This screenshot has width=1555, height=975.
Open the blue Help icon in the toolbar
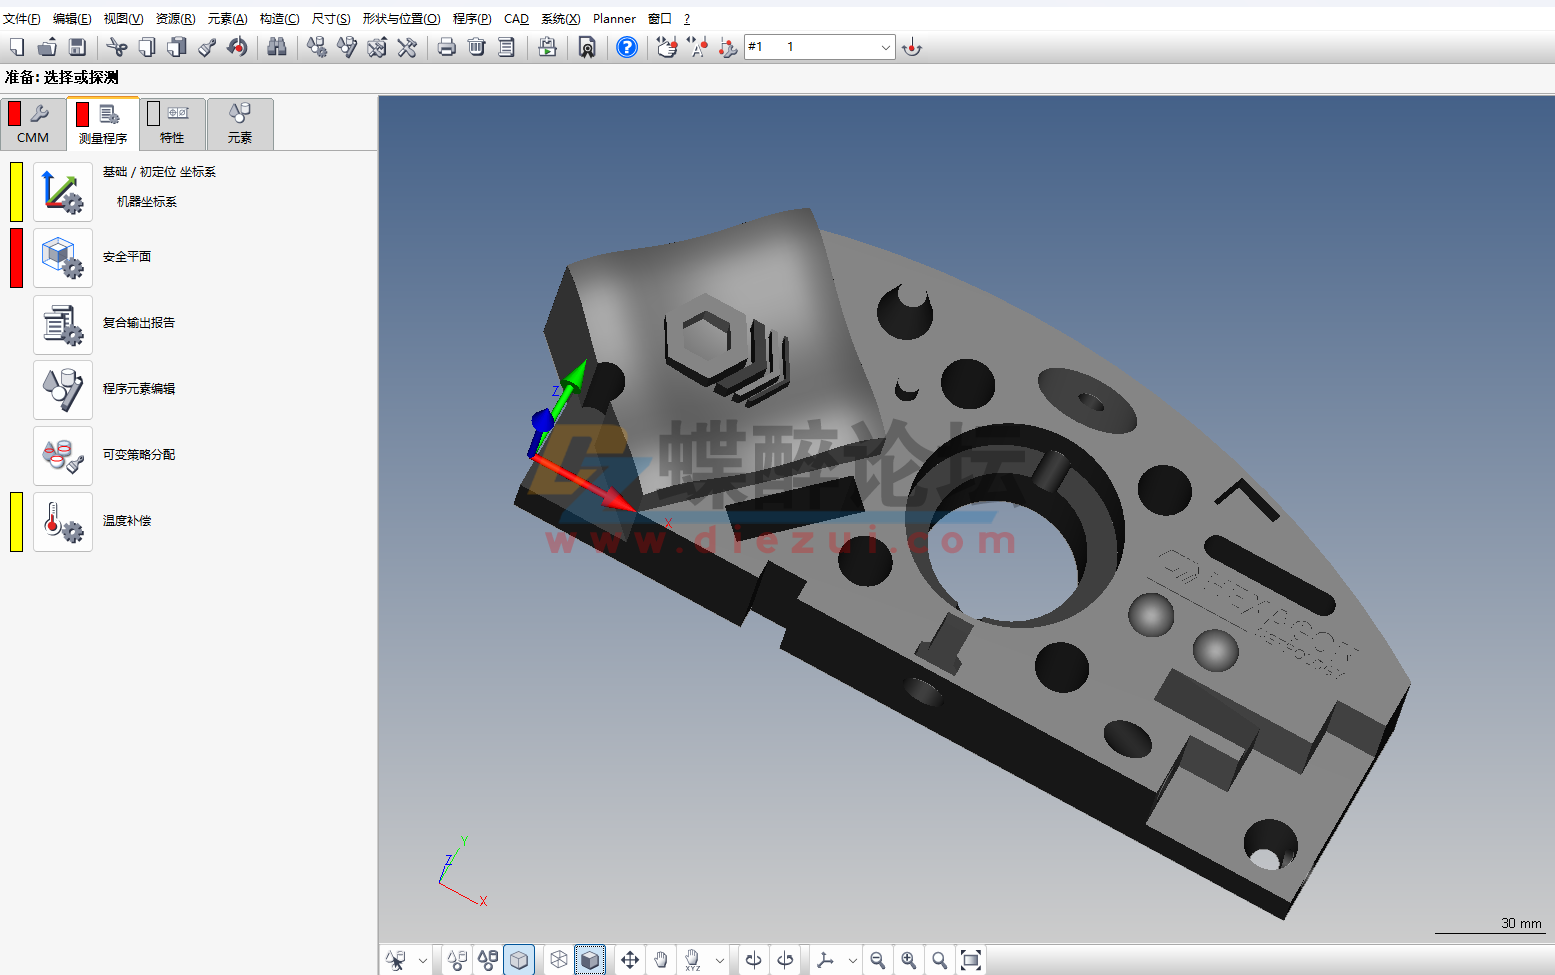(x=627, y=47)
